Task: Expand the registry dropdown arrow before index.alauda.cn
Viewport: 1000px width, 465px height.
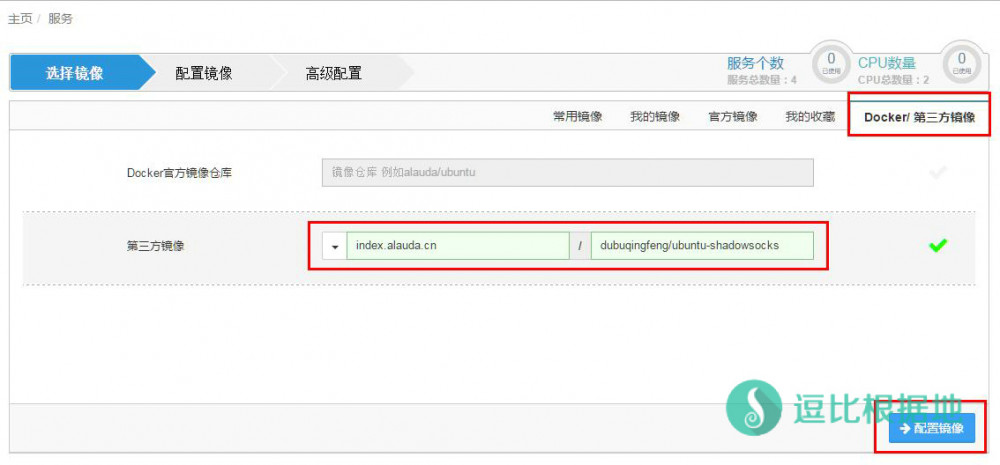Action: [334, 246]
